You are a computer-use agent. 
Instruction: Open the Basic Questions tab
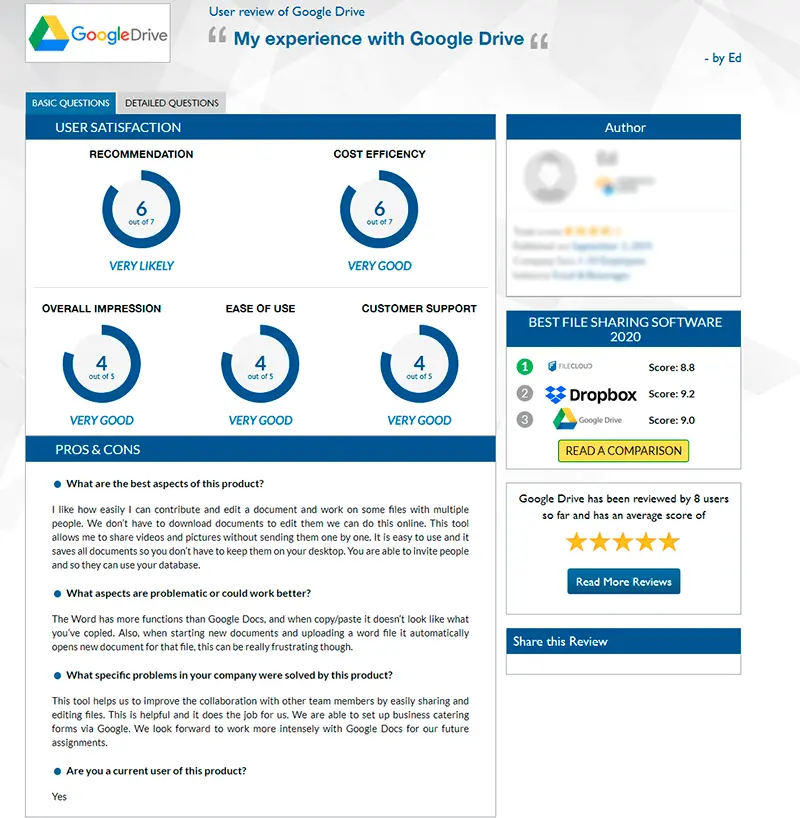click(71, 103)
